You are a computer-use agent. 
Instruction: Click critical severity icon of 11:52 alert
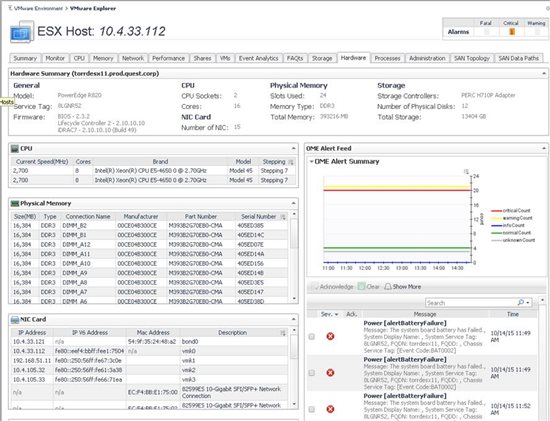(x=330, y=409)
